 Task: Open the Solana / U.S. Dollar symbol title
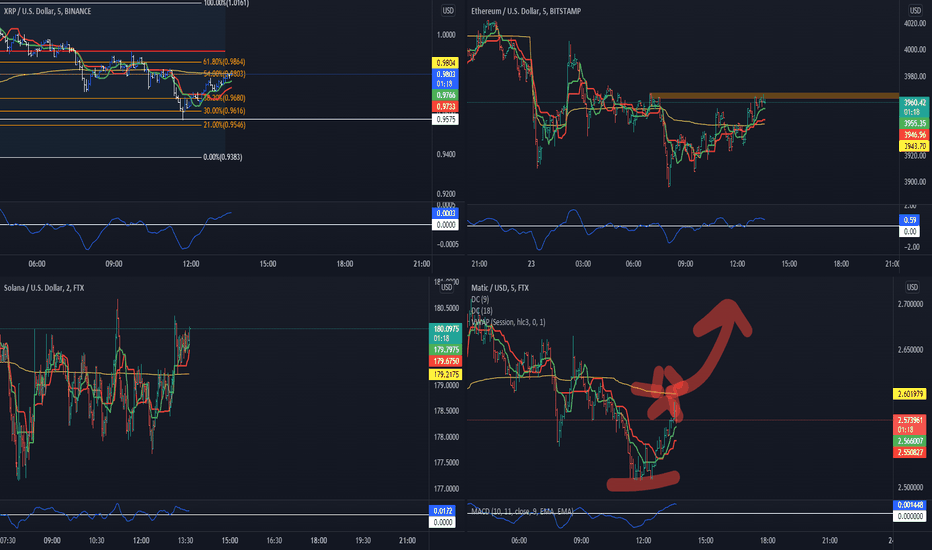coord(44,288)
